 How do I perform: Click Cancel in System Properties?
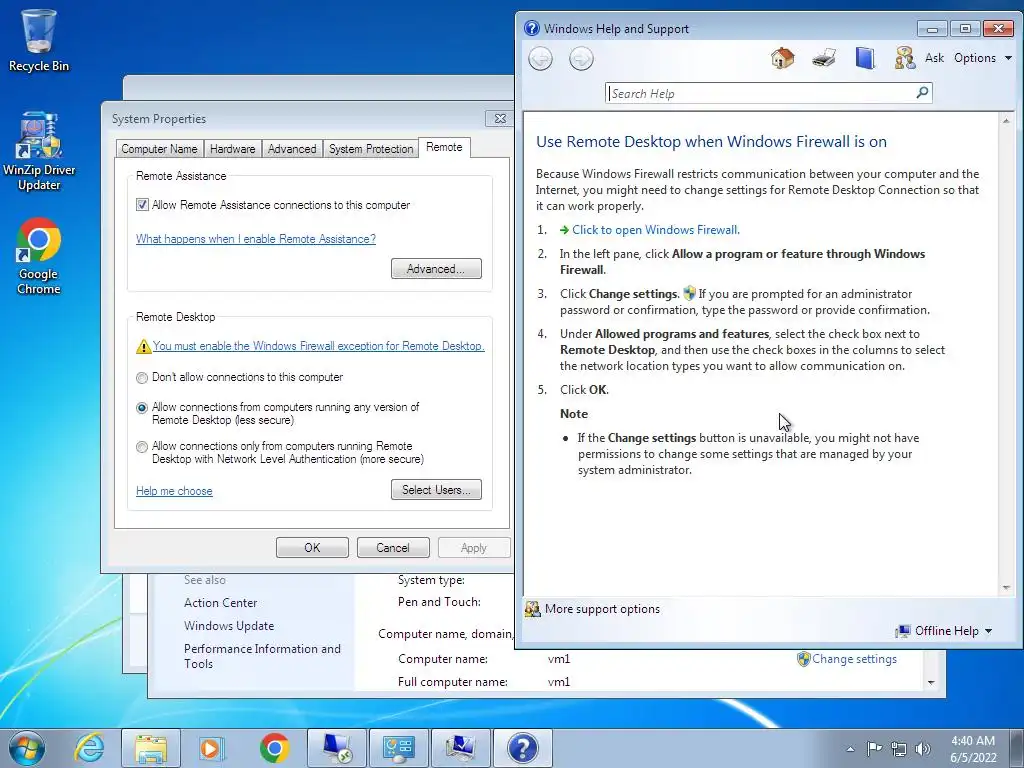click(393, 547)
